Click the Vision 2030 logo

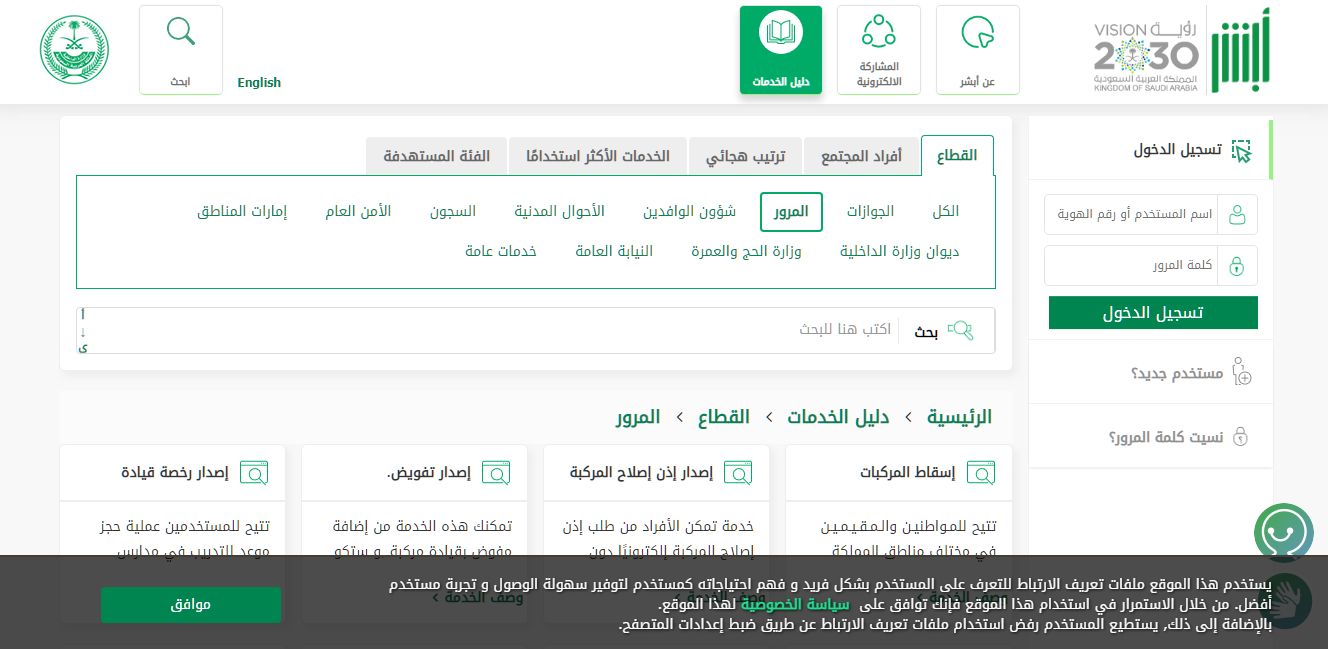pos(1146,50)
